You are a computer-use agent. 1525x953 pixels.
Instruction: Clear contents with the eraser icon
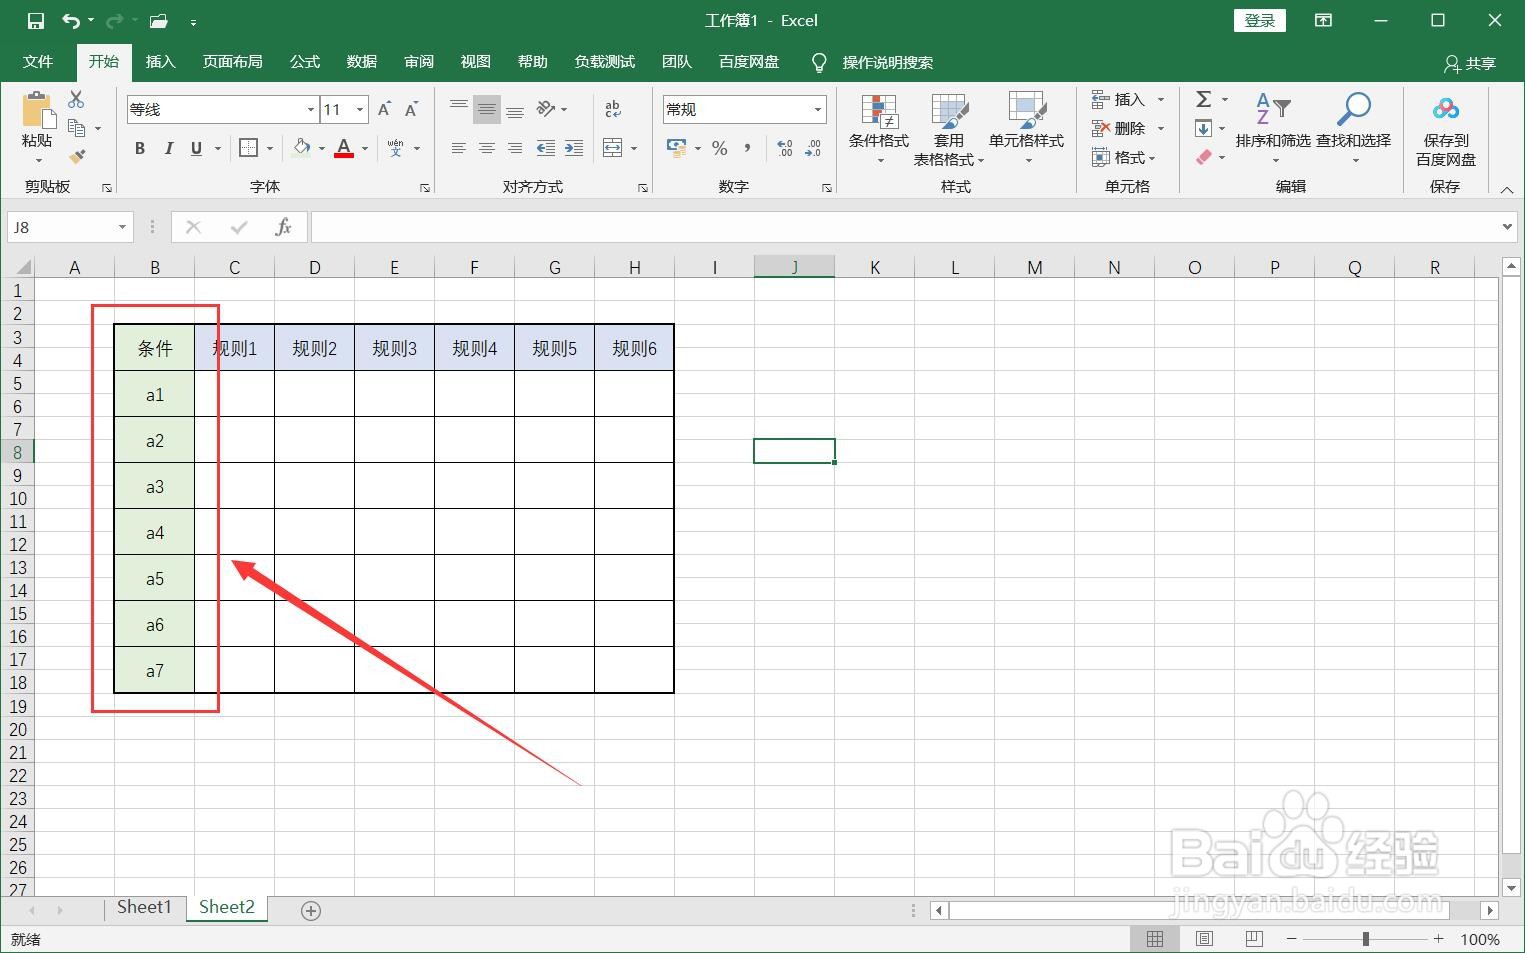click(1204, 157)
